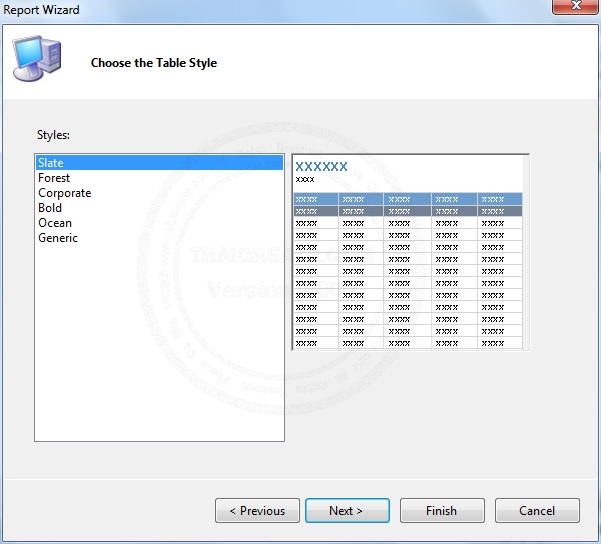
Task: Go back with the Previous button
Action: pos(257,511)
